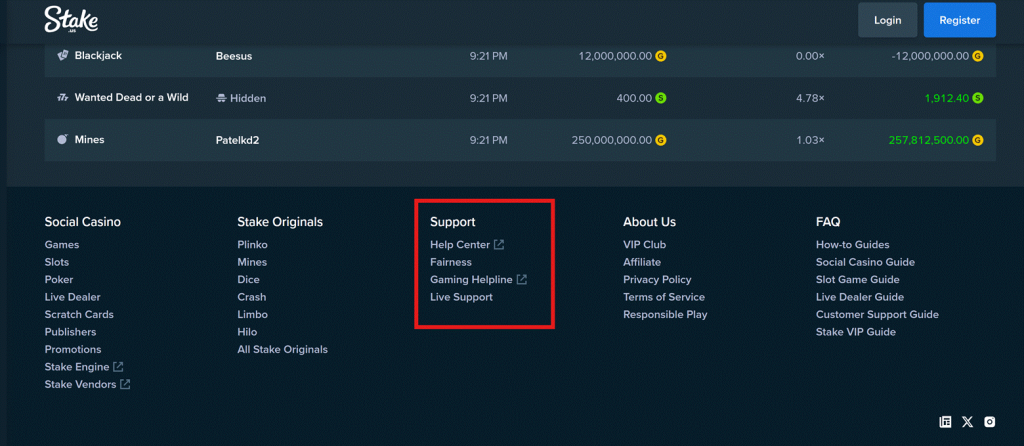Click external link icon next to Stake Vendors
This screenshot has width=1024, height=446.
click(125, 385)
